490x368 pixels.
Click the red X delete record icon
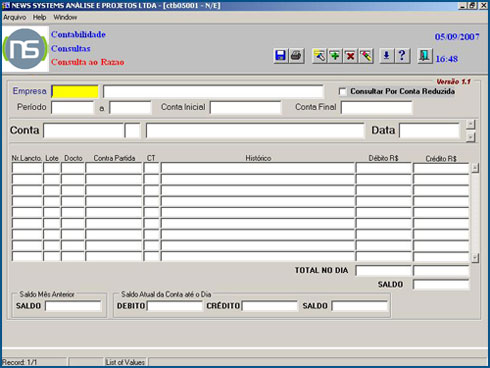[x=350, y=56]
